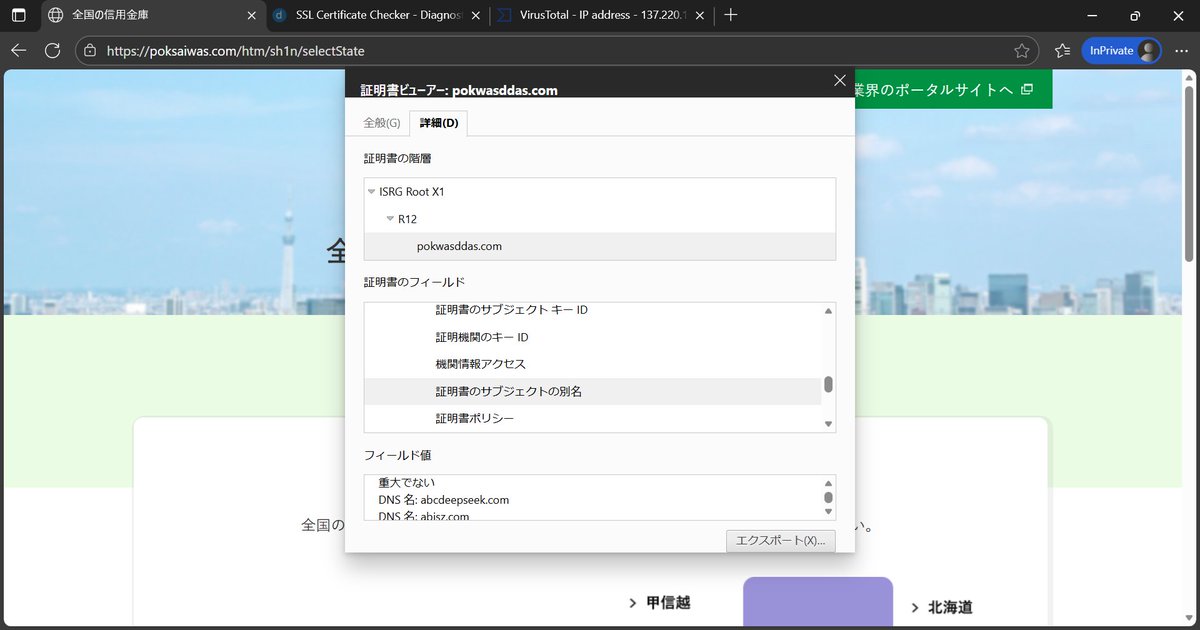Click the purple map region block
Screen dimensions: 1200x630
click(818, 601)
